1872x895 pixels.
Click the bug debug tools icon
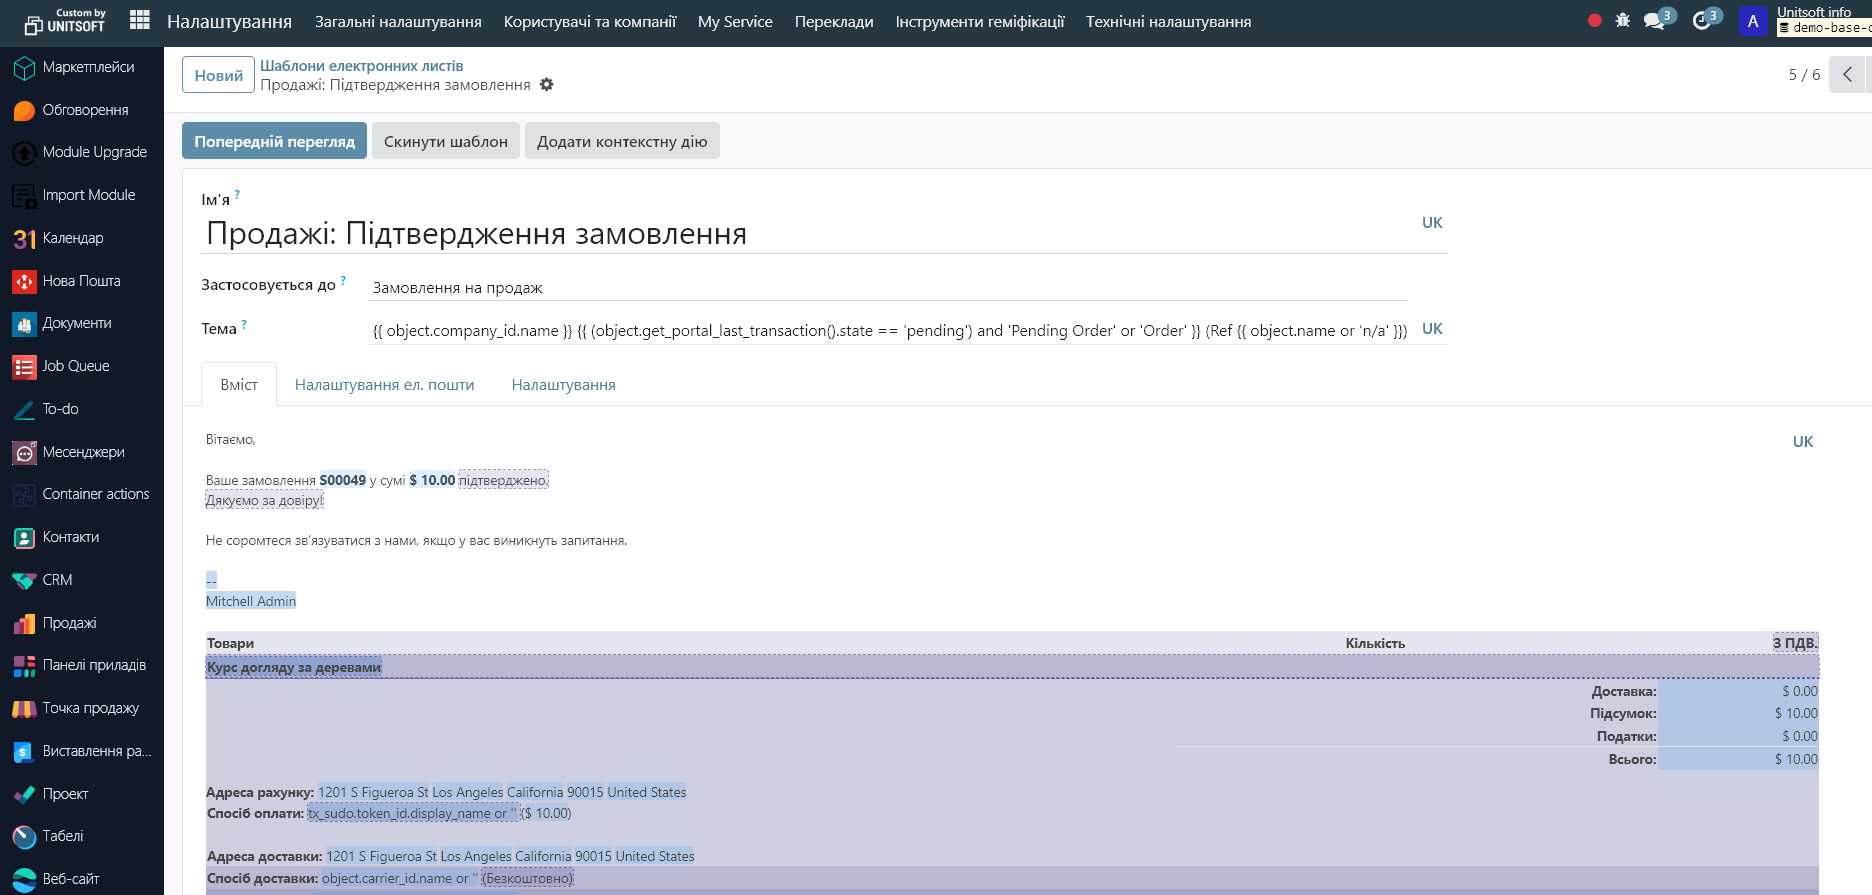(x=1622, y=21)
